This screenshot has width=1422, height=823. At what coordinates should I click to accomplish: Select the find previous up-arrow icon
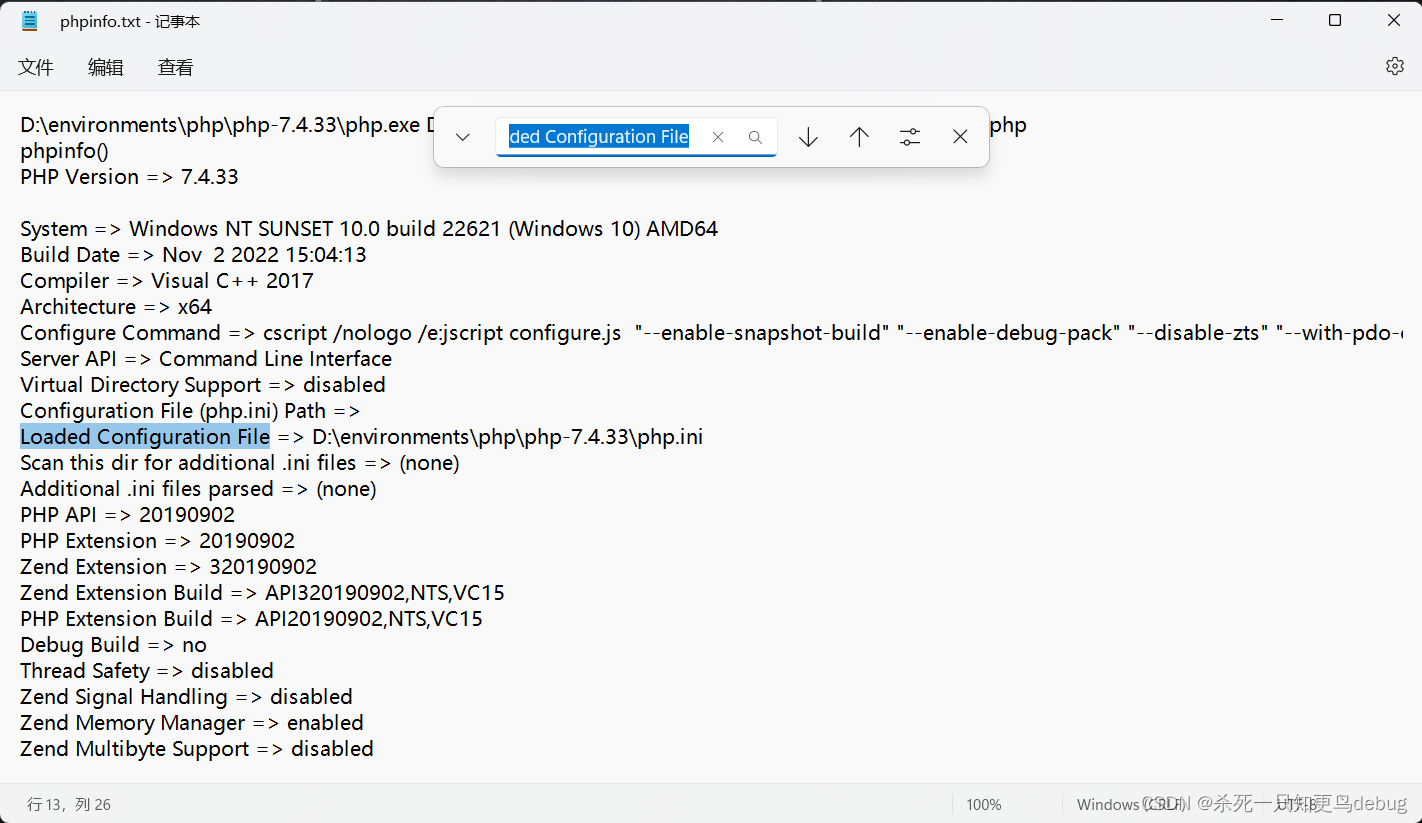pos(858,137)
